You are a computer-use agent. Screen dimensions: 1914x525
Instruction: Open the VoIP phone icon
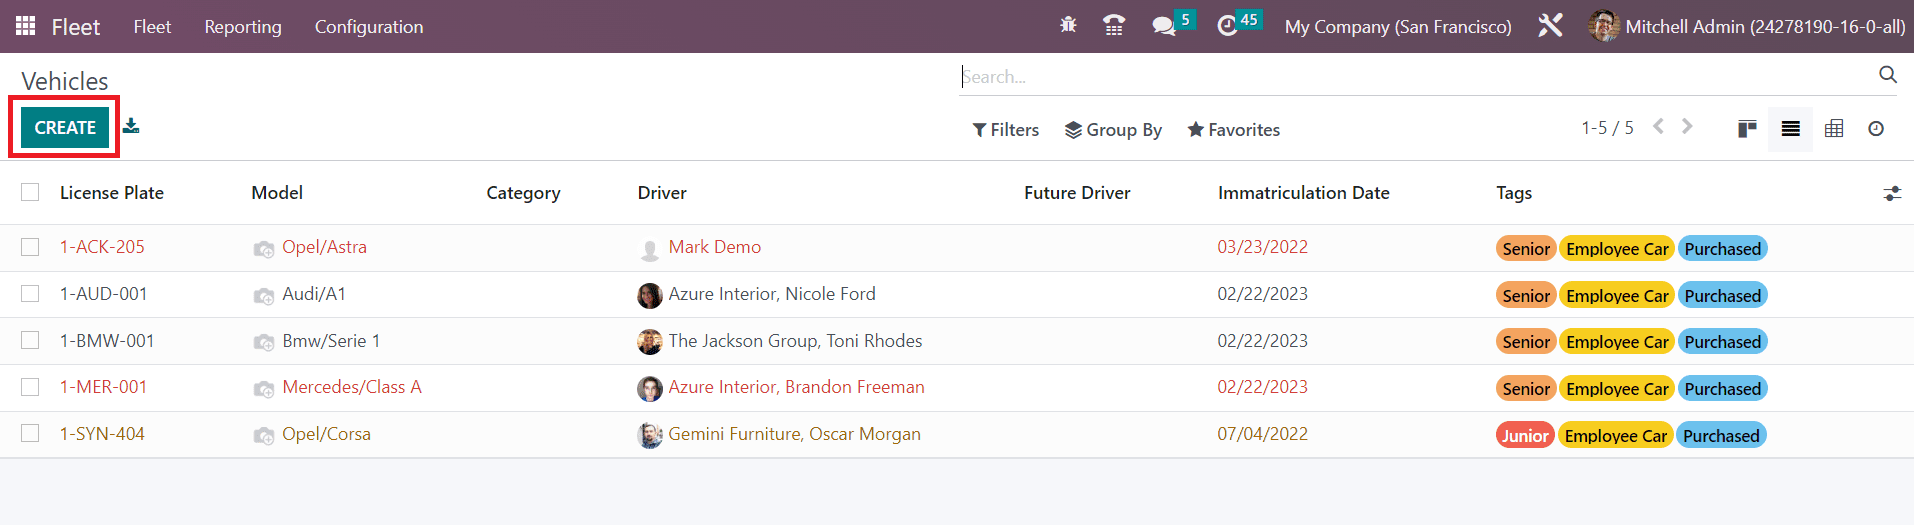click(1114, 26)
